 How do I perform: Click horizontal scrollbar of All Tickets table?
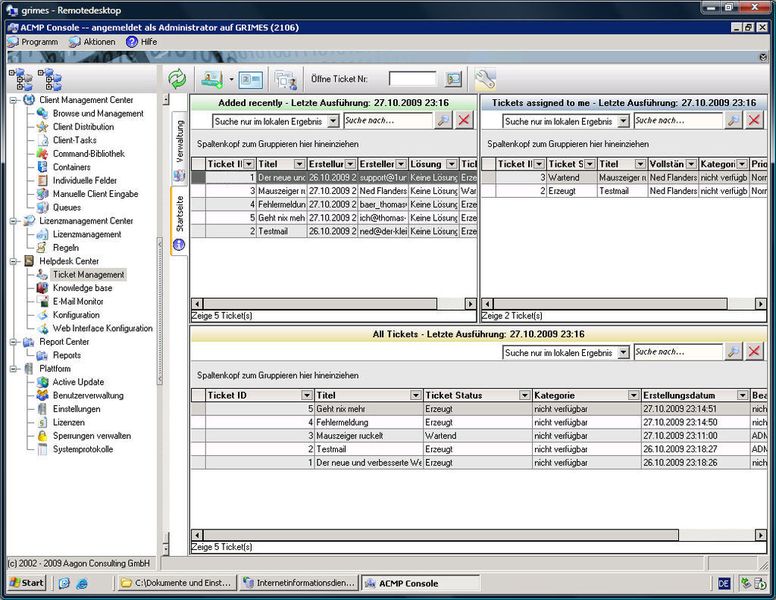[440, 535]
